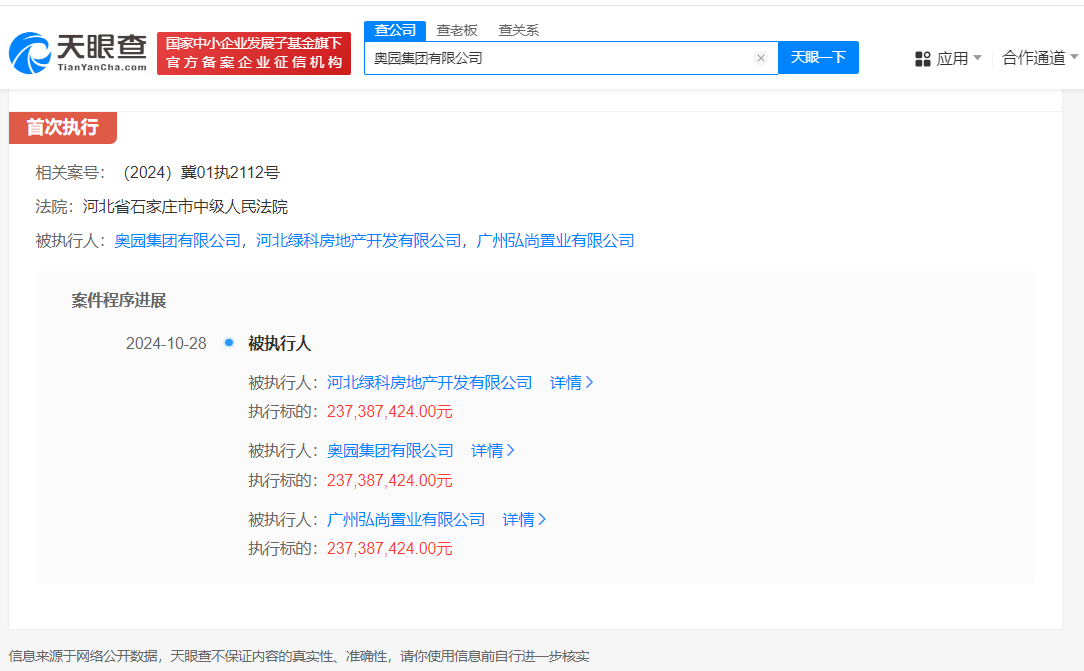Viewport: 1084px width, 671px height.
Task: Click the red official credit agency banner
Action: coord(254,53)
